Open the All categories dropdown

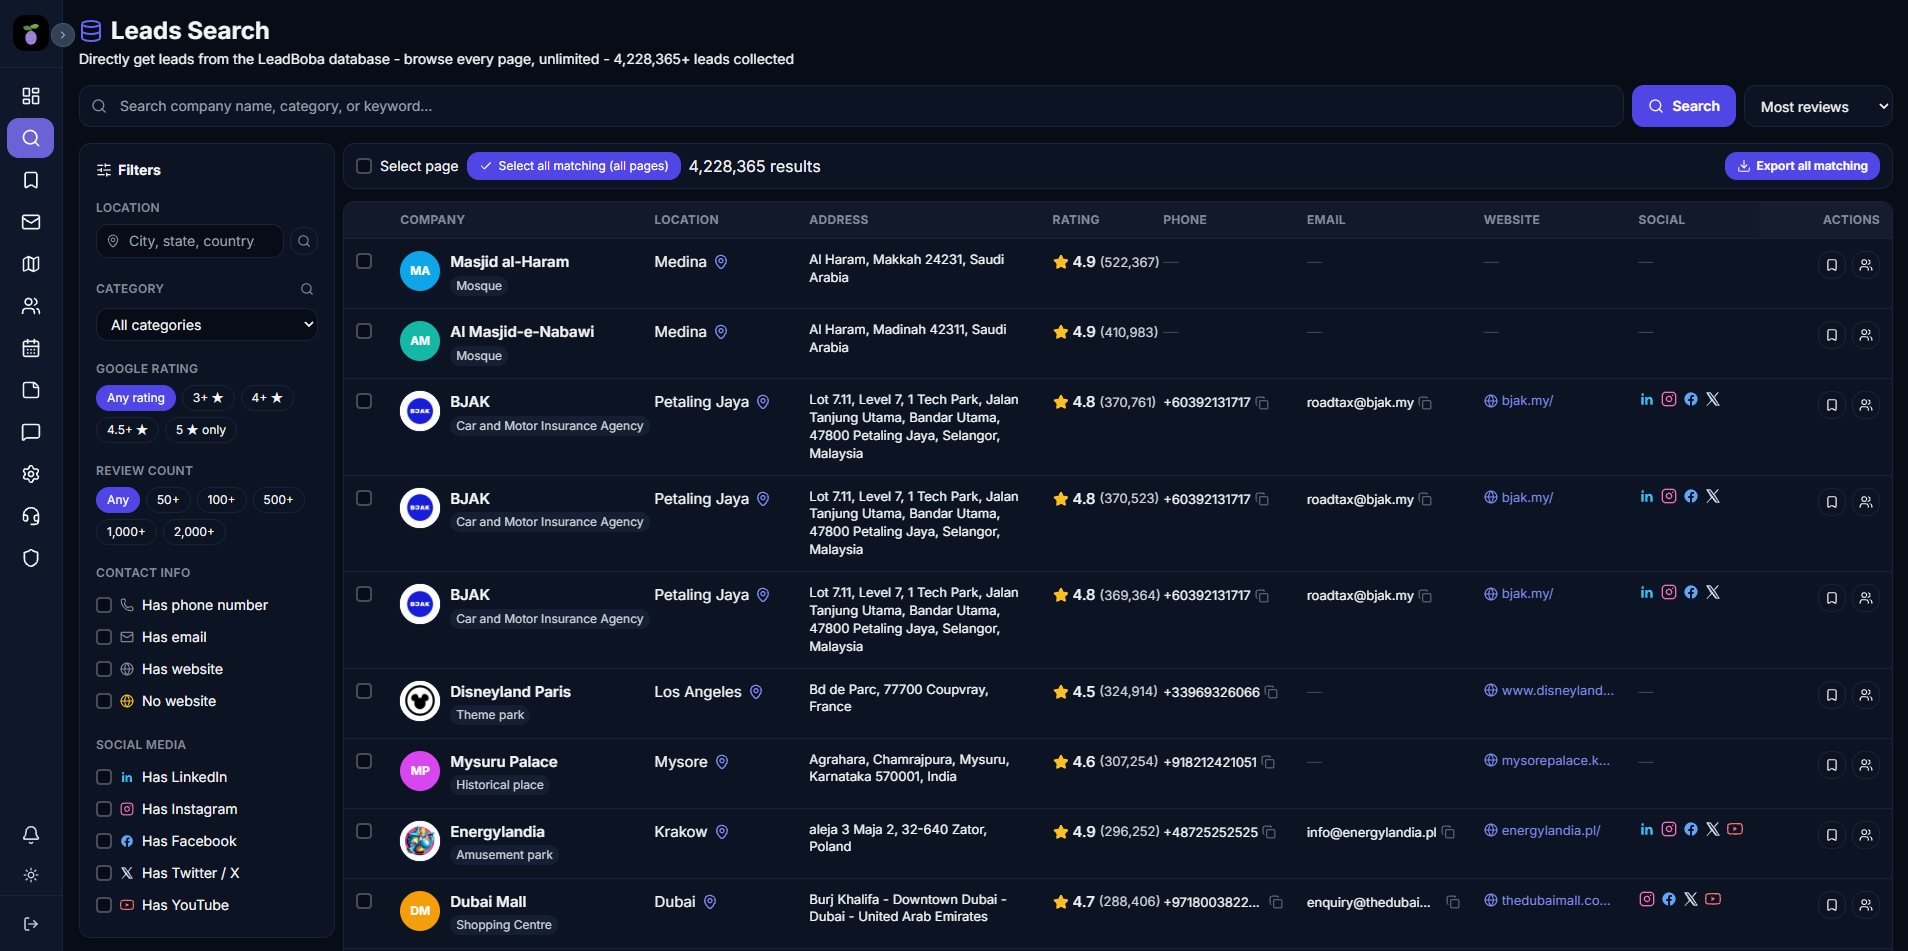tap(207, 325)
